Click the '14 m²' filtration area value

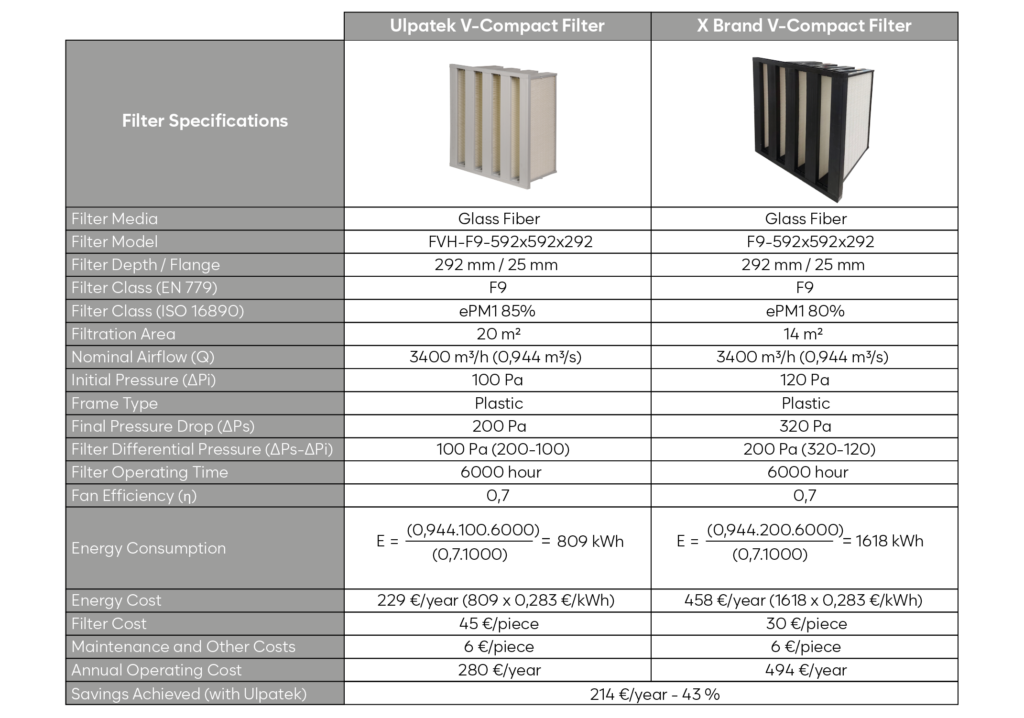click(803, 334)
